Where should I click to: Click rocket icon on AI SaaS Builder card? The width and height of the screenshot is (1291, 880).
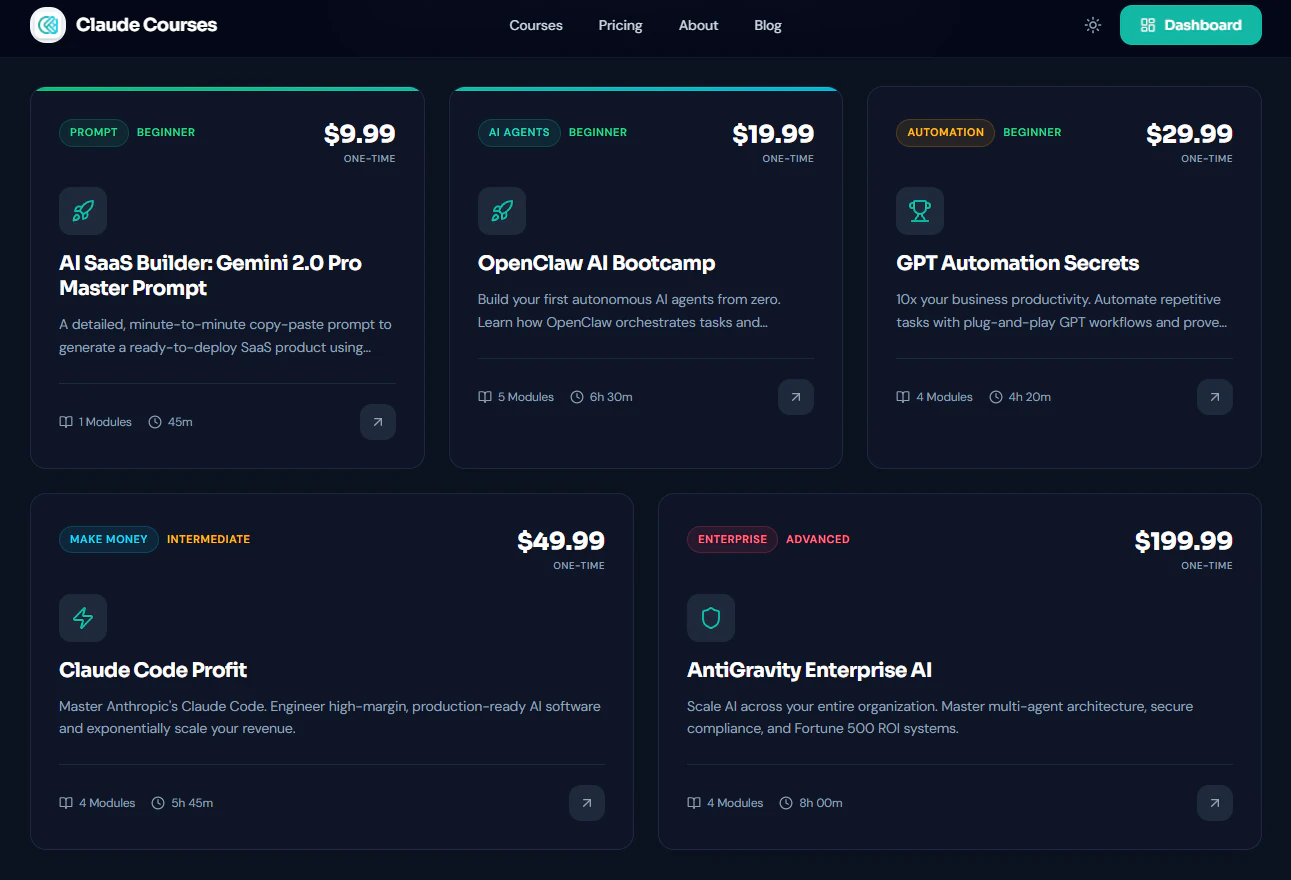[83, 211]
